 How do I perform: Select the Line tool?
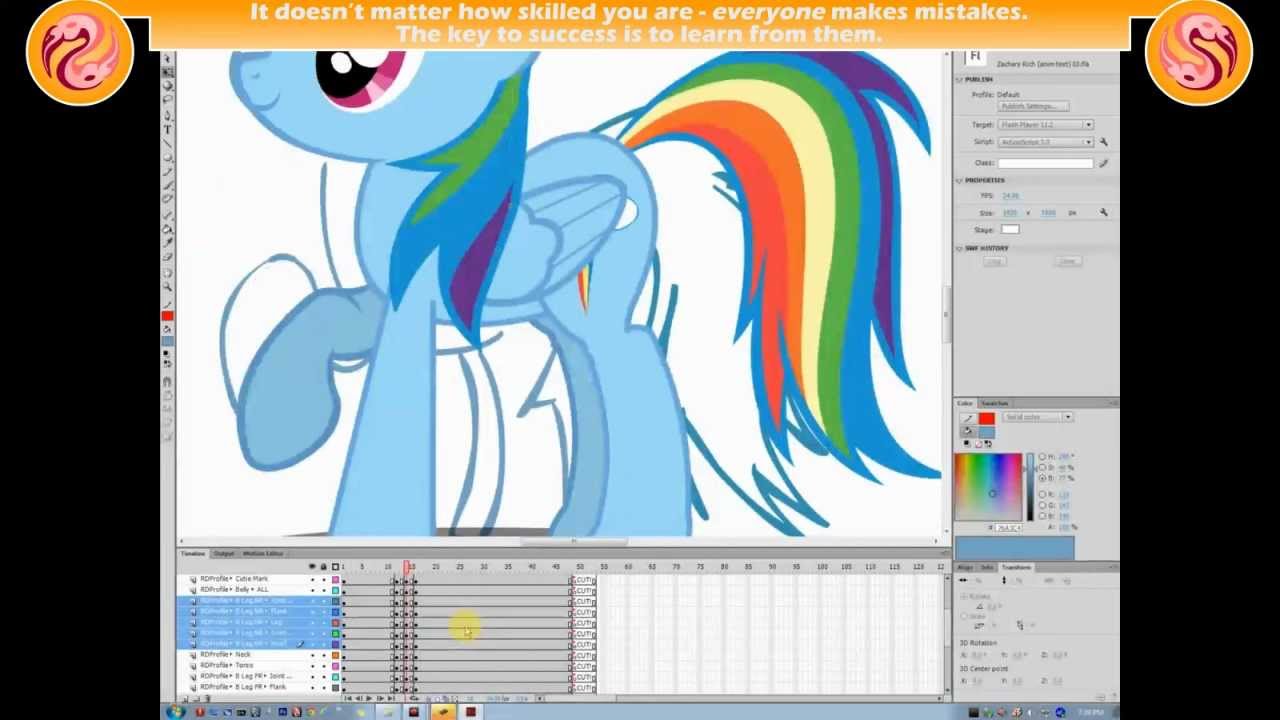tap(168, 146)
